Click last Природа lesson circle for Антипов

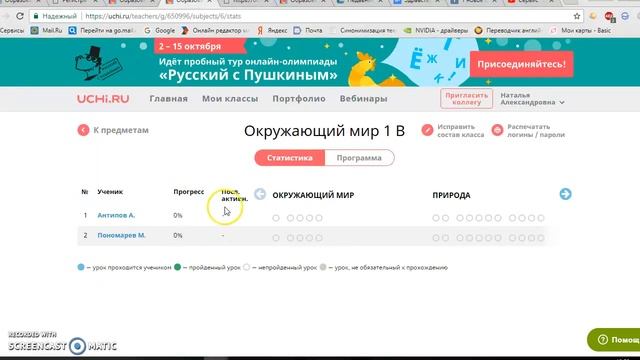tap(541, 218)
